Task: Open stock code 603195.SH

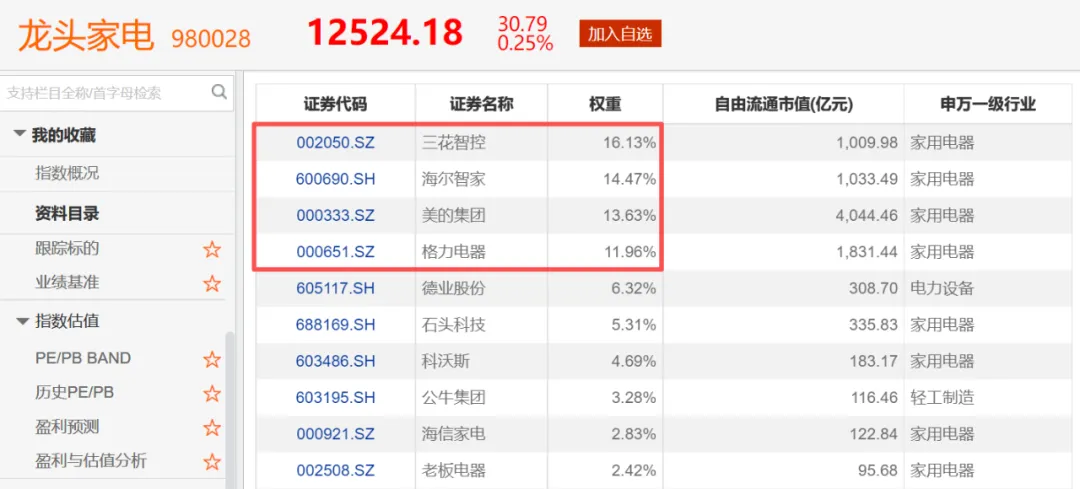Action: click(335, 397)
